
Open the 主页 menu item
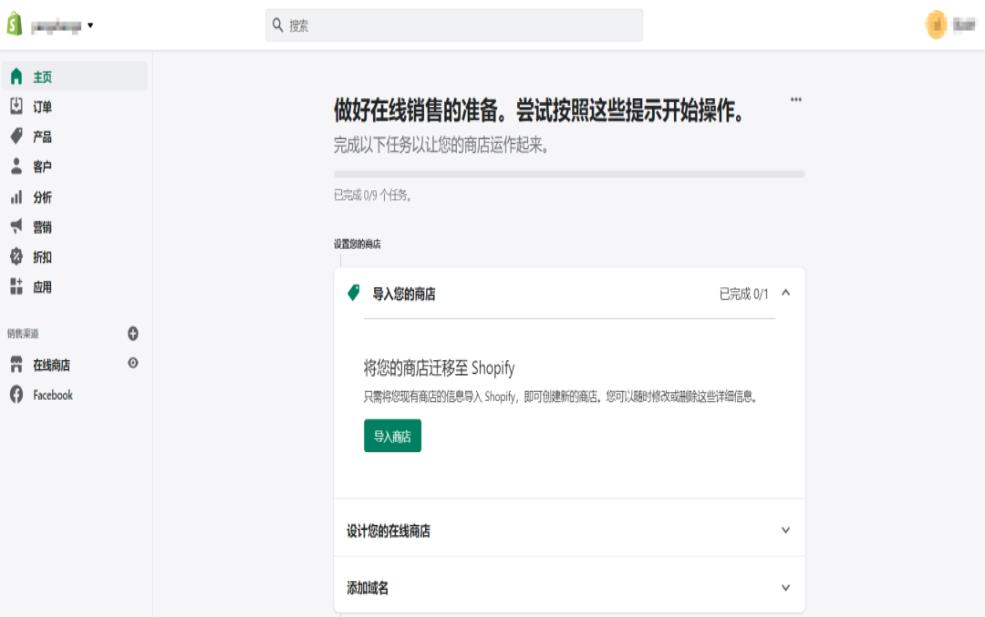(74, 76)
